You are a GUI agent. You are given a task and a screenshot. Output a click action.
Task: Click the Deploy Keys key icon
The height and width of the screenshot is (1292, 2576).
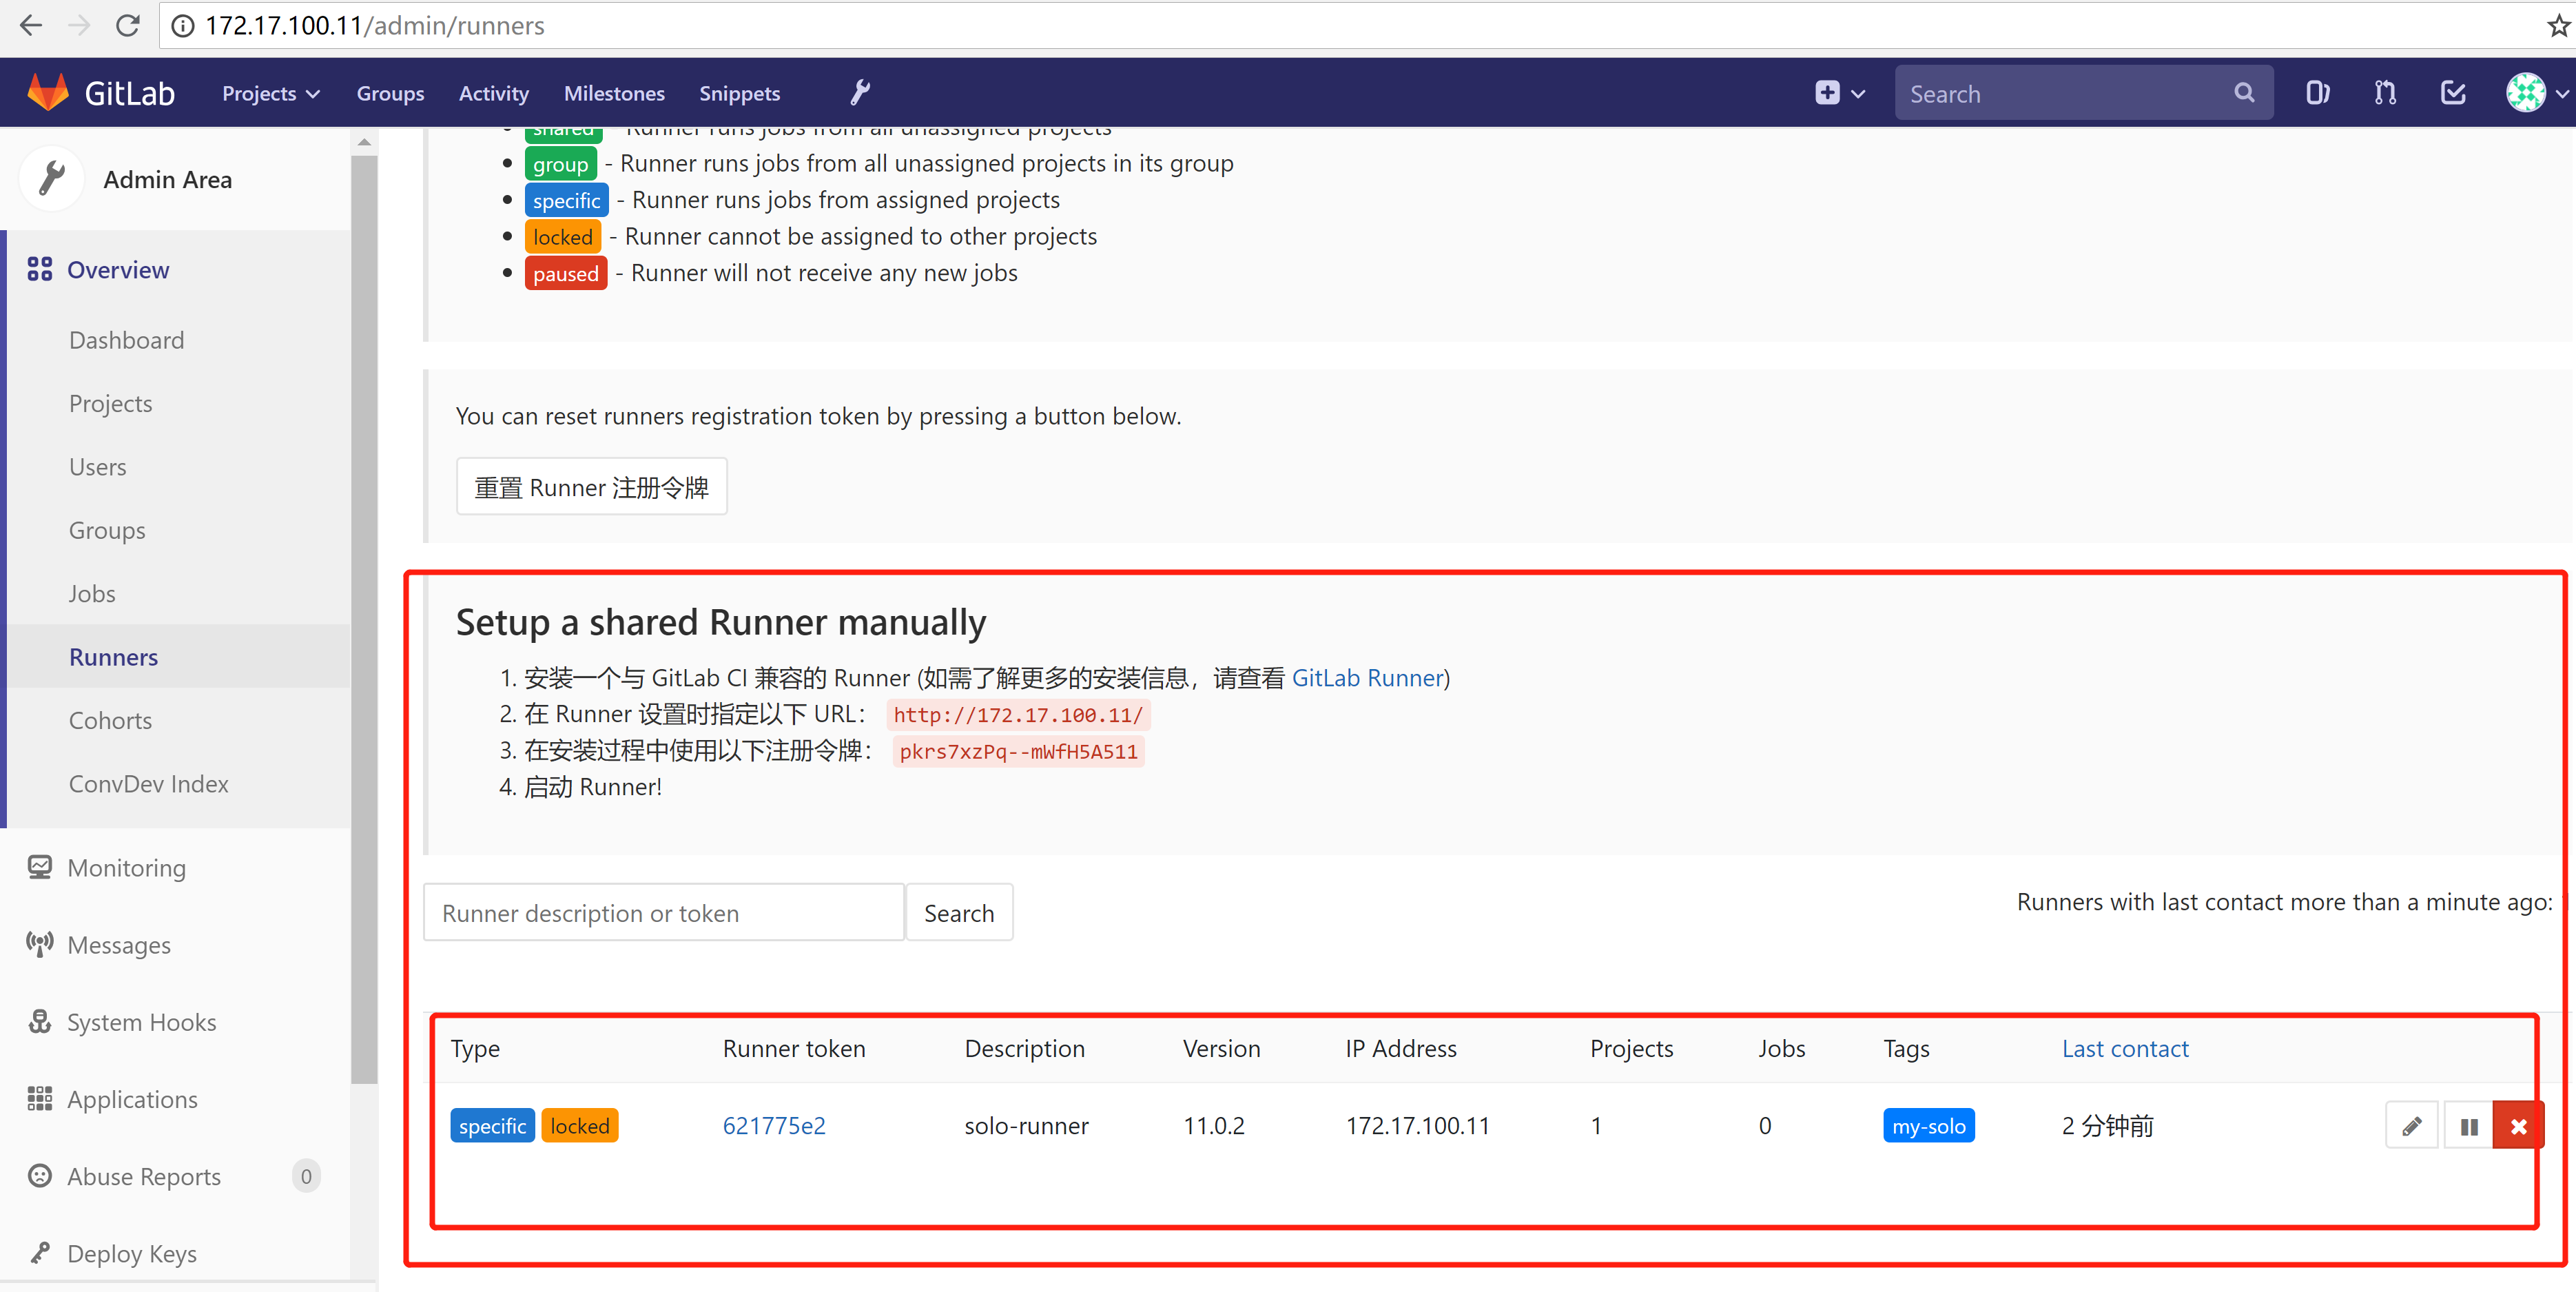coord(39,1252)
